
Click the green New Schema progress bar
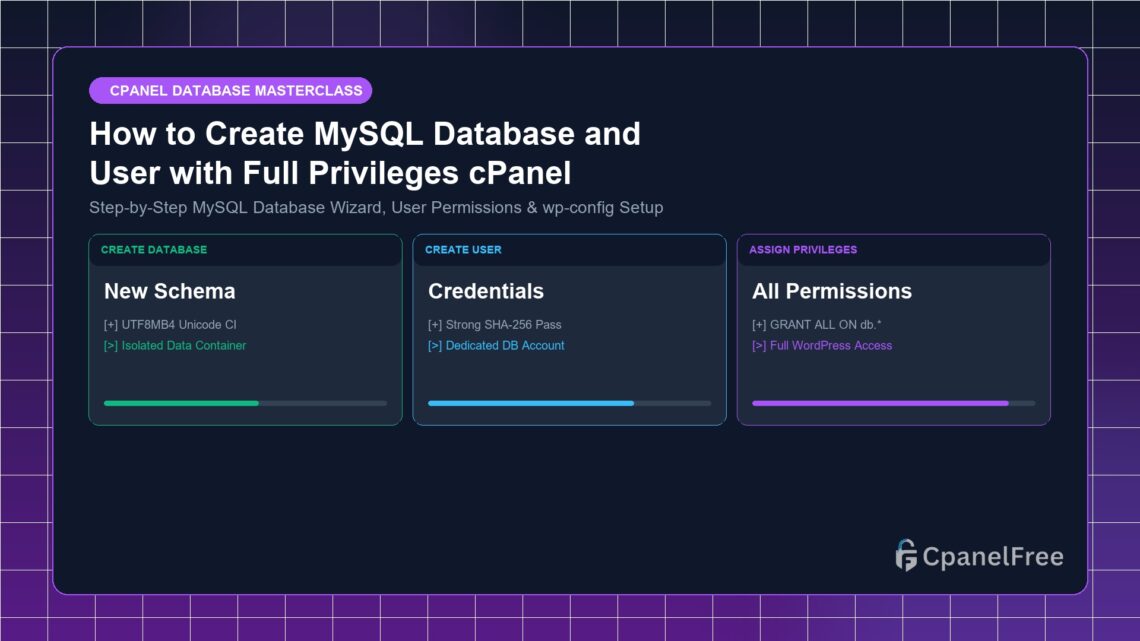click(x=245, y=403)
